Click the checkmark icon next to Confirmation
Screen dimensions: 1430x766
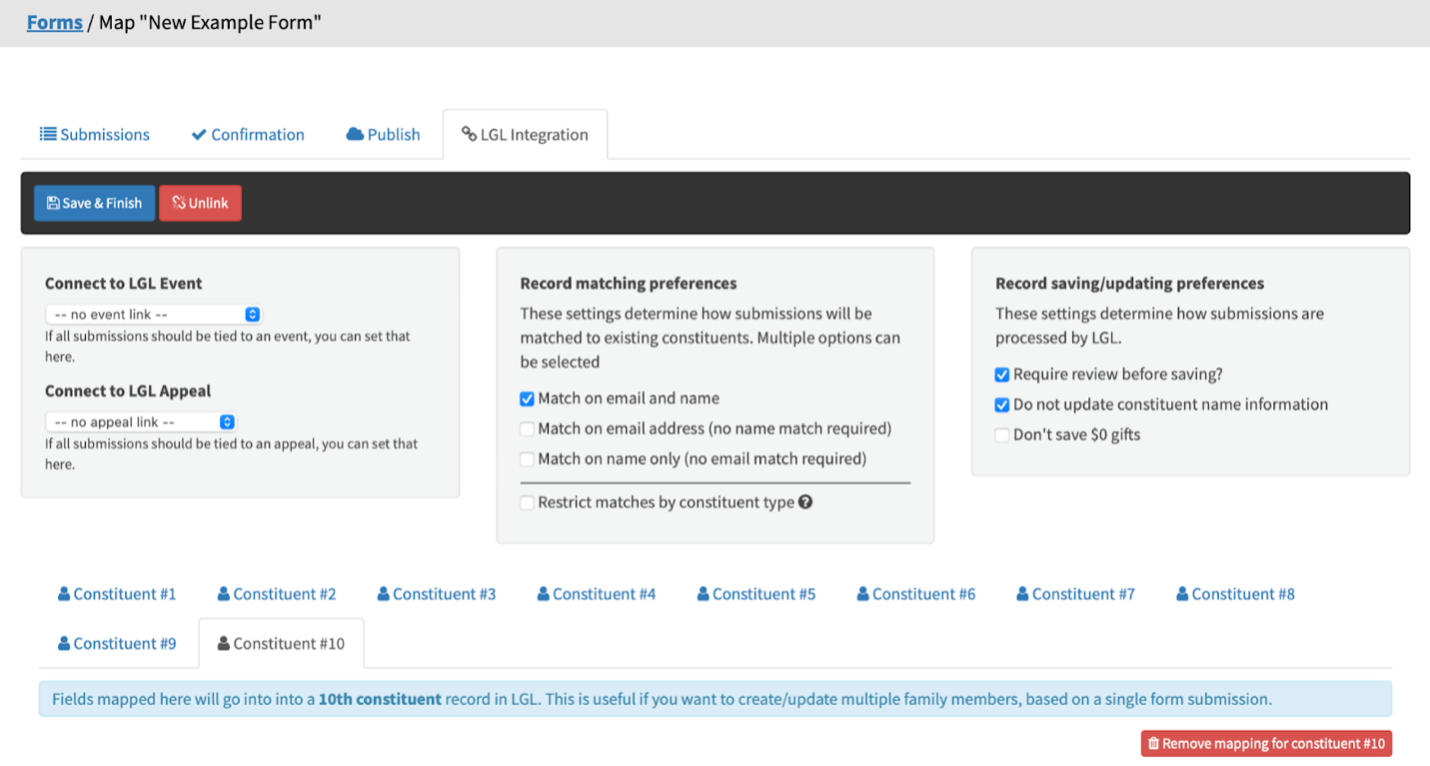199,134
